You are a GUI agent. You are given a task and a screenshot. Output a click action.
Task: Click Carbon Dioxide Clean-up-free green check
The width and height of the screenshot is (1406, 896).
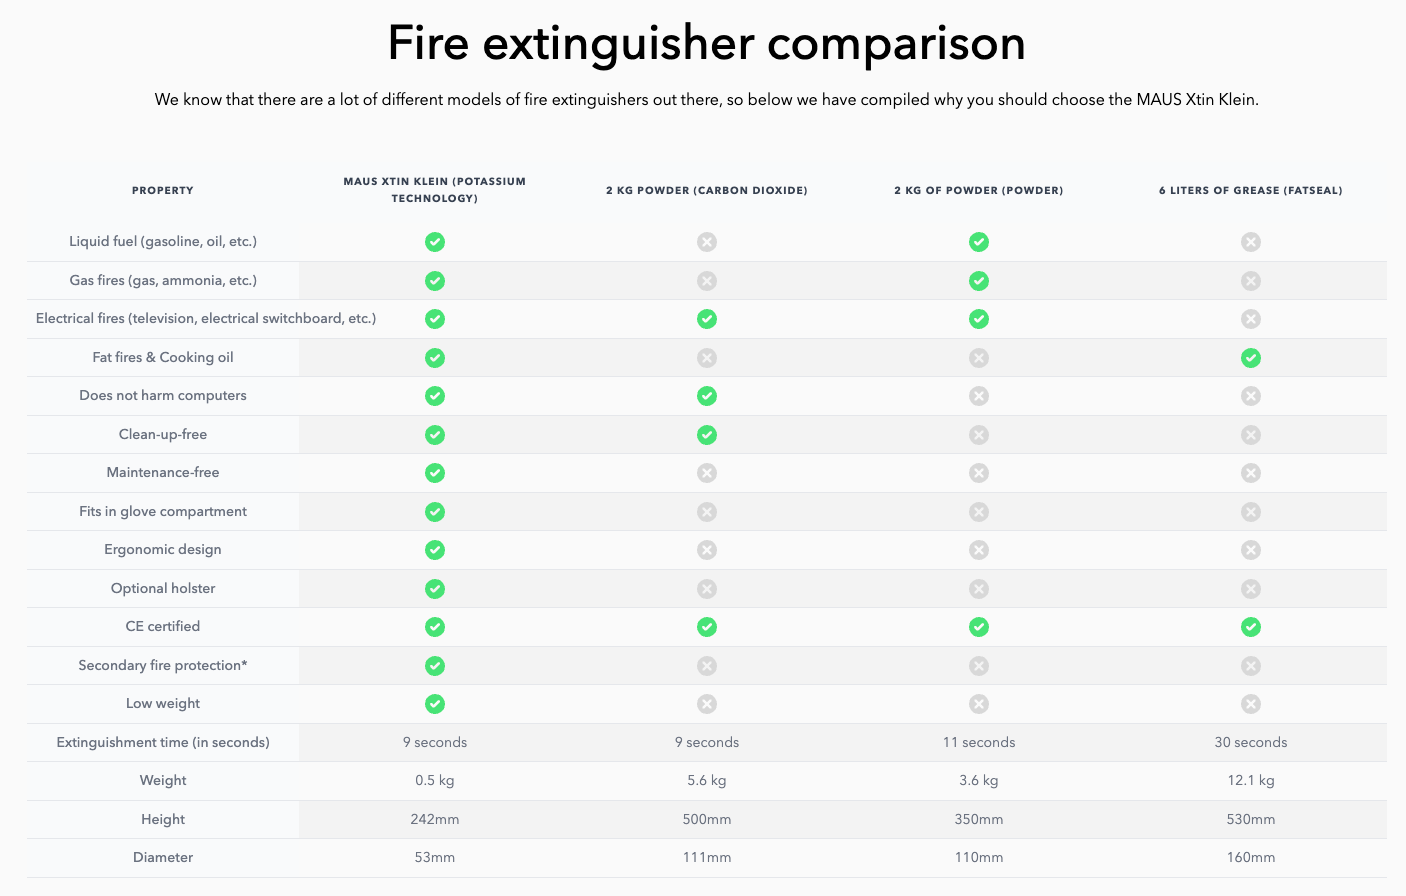pyautogui.click(x=707, y=435)
